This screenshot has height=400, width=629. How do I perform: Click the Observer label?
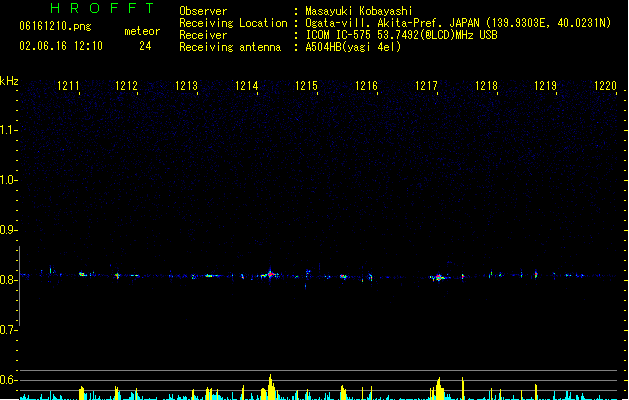203,11
